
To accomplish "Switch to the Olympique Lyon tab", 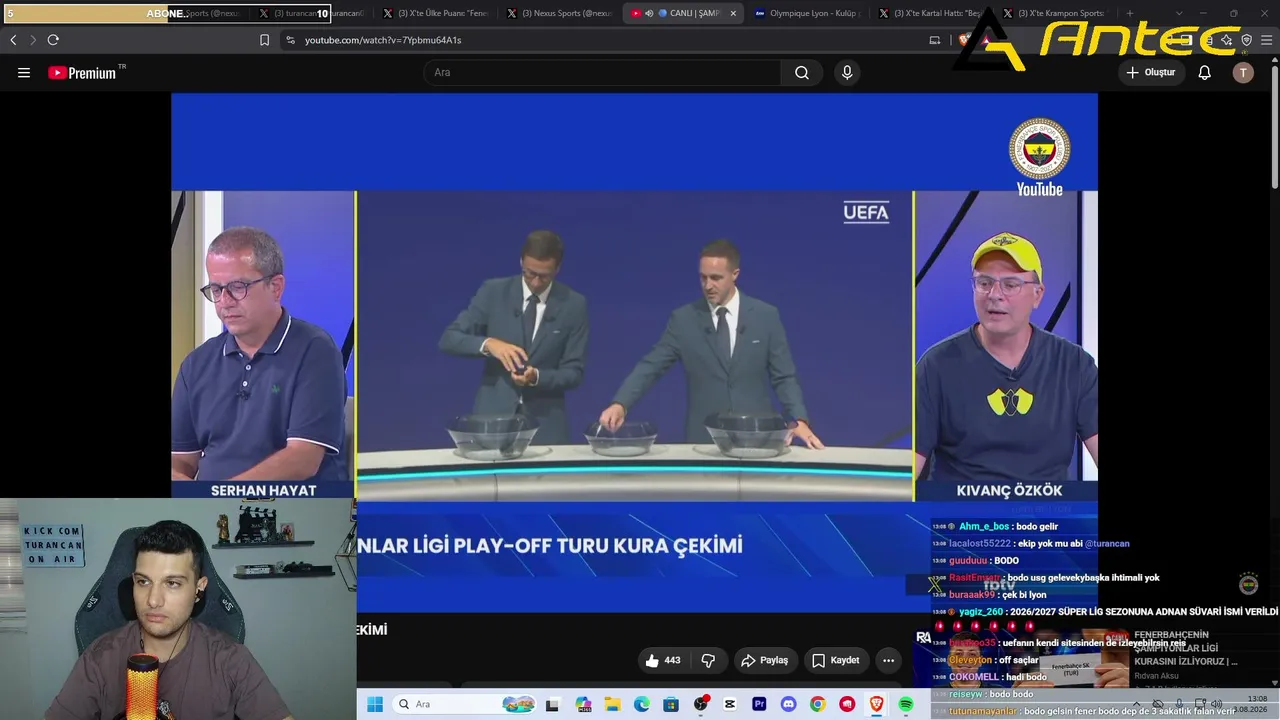I will [808, 13].
